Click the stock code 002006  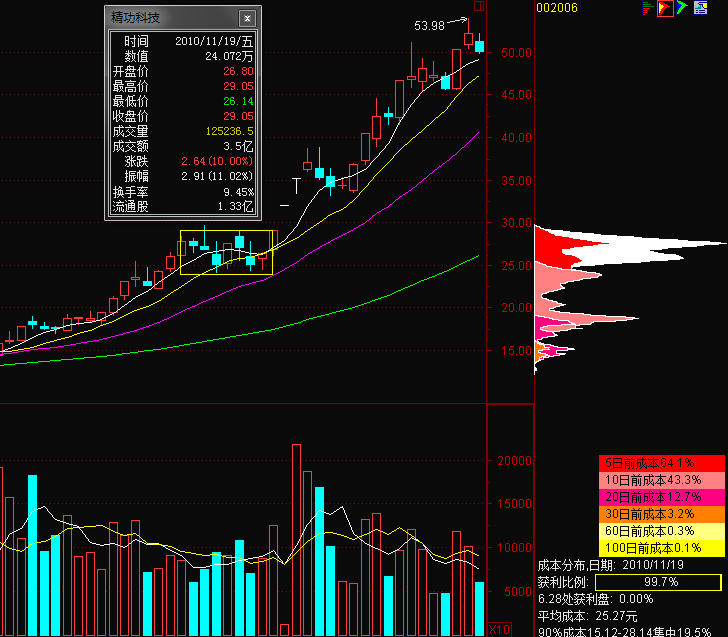coord(558,7)
